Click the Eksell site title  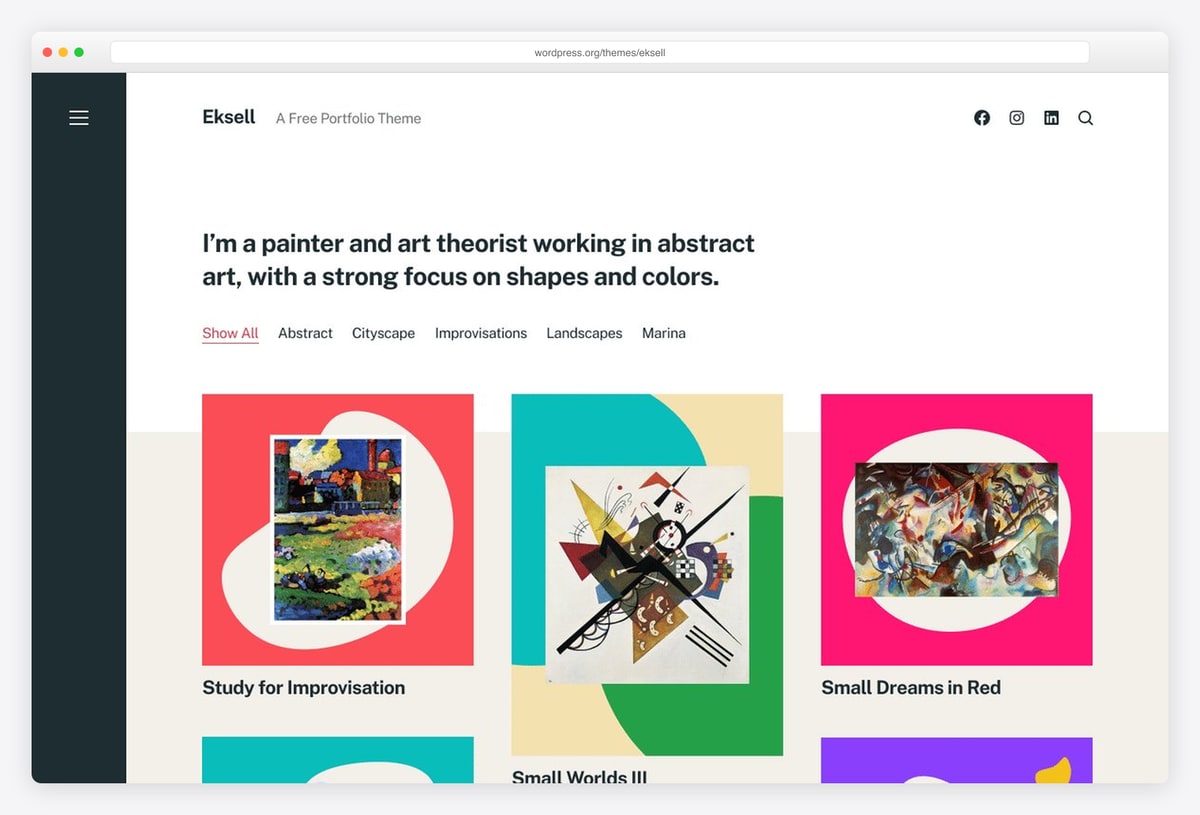[x=229, y=117]
